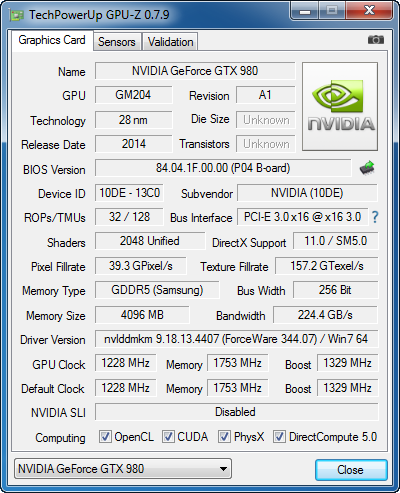Click the GPU-Z title bar app icon

(x=17, y=15)
